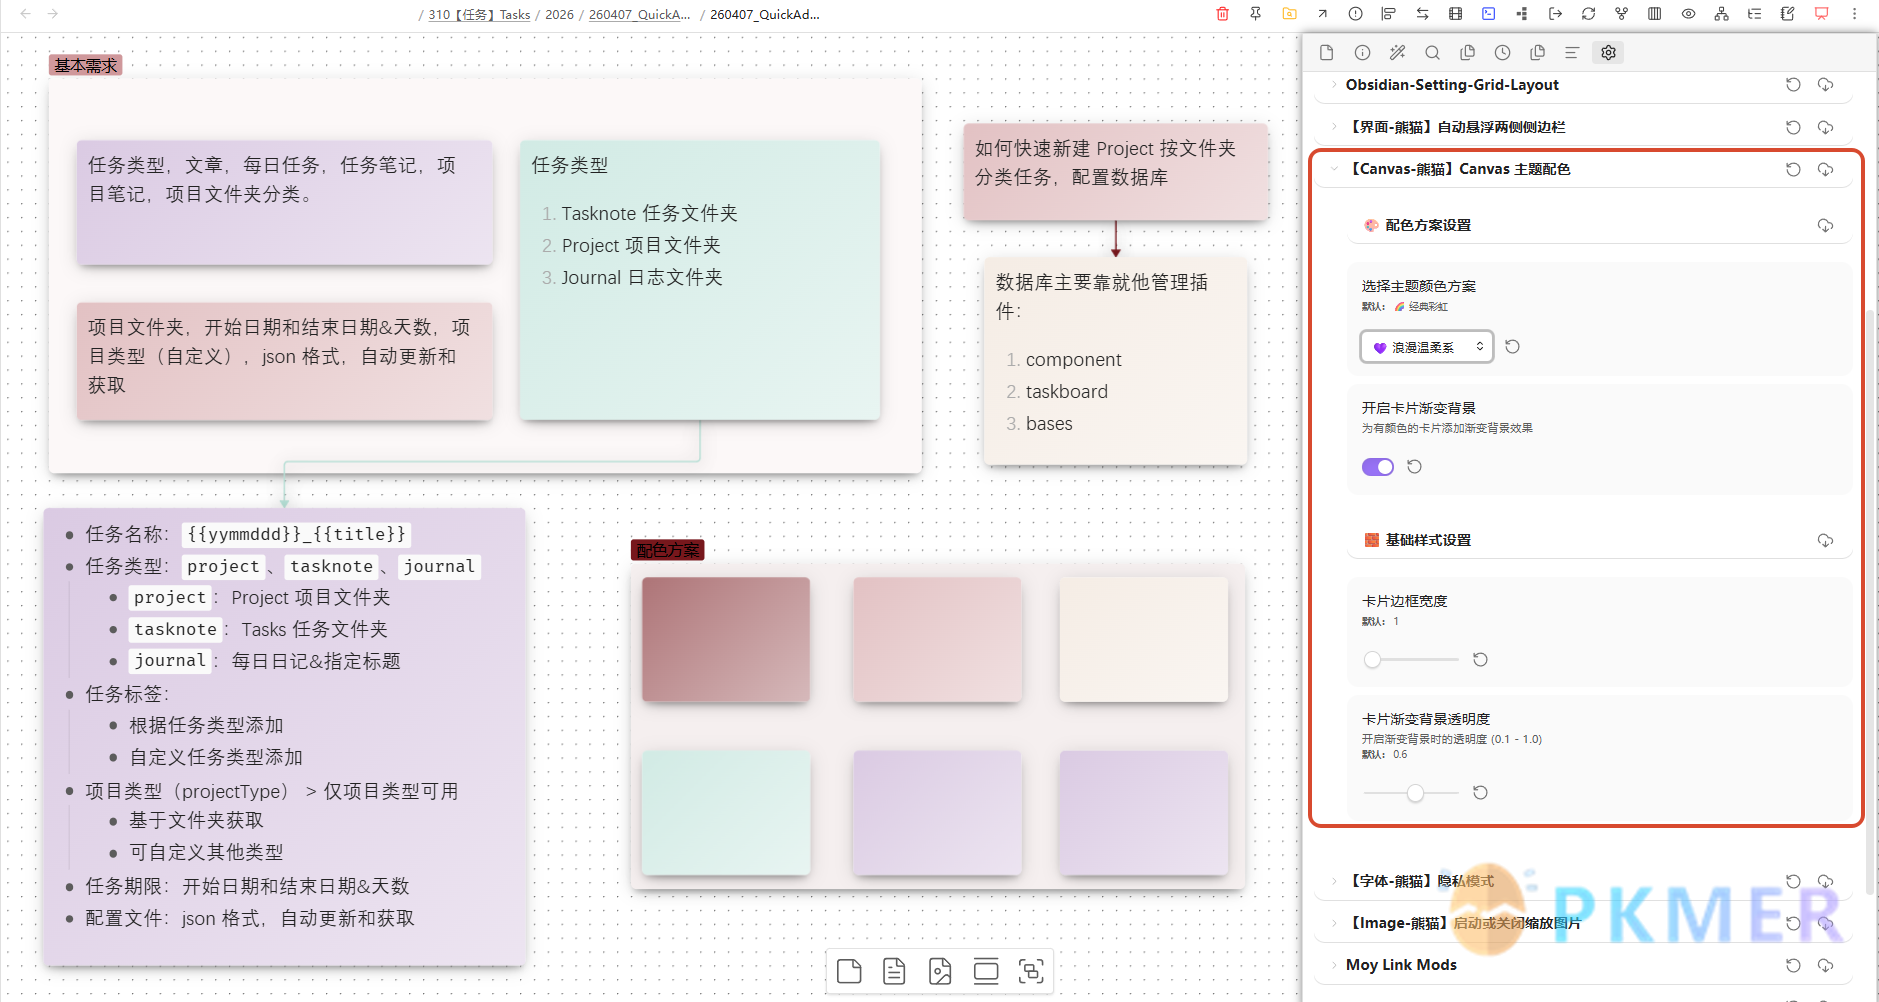Toggle the eye preview icon in toolbar
Image resolution: width=1879 pixels, height=1002 pixels.
(1688, 14)
